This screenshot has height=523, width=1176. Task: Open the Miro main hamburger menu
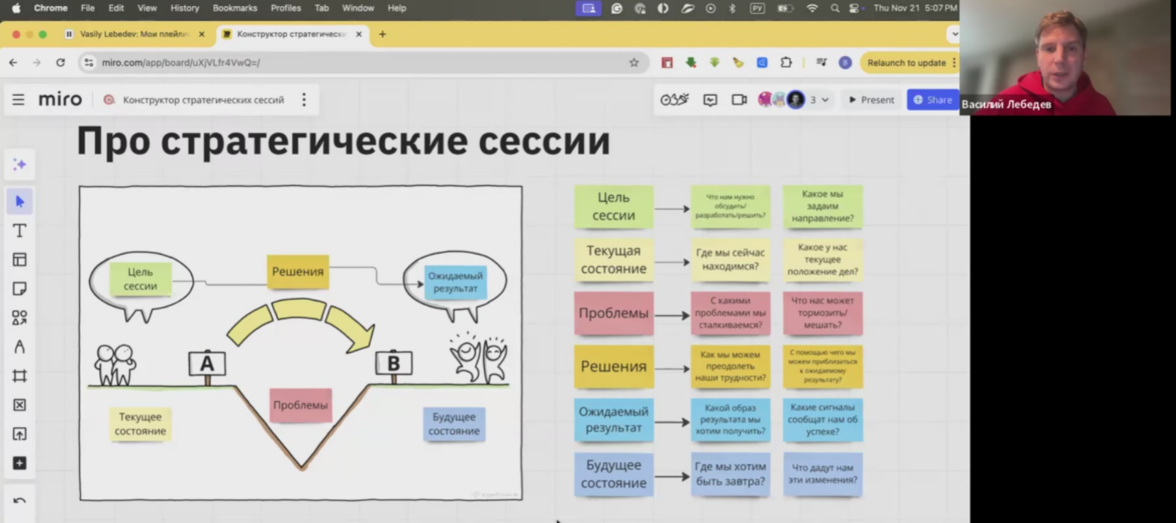[x=19, y=100]
